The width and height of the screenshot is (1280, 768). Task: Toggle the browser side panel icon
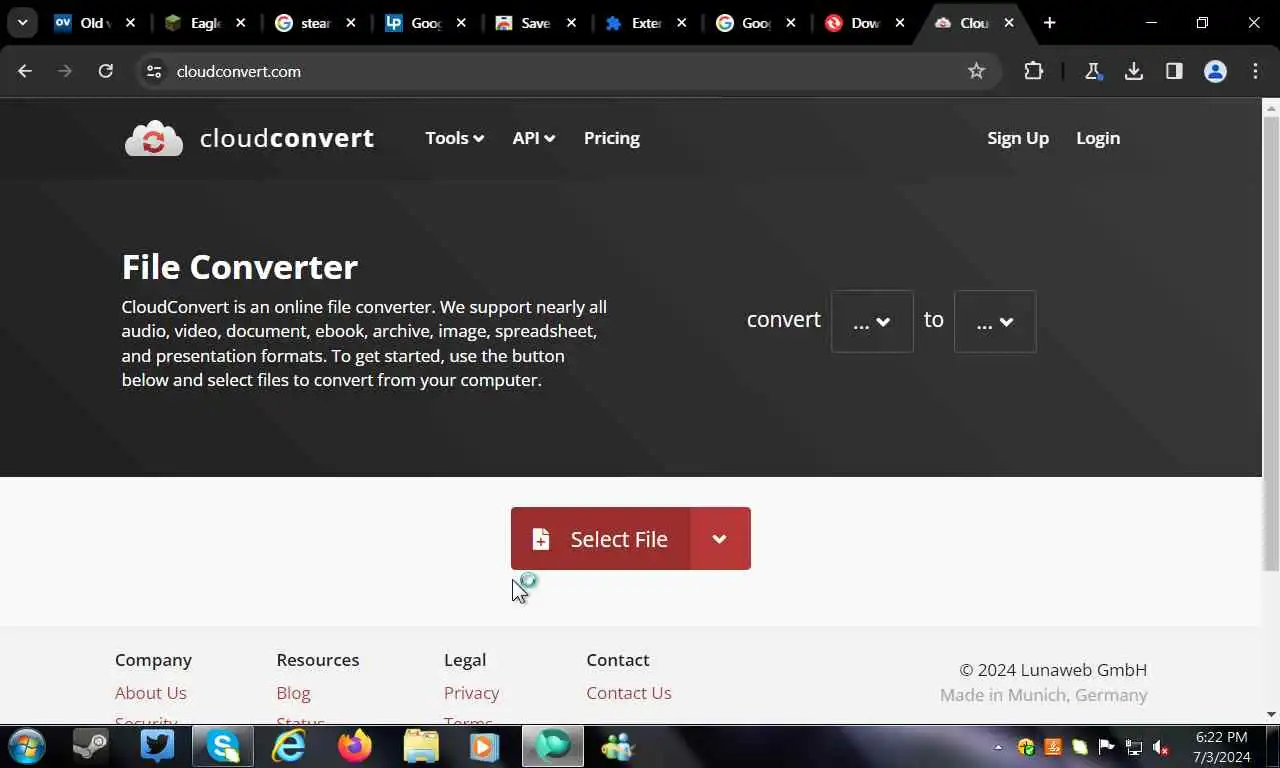tap(1174, 71)
